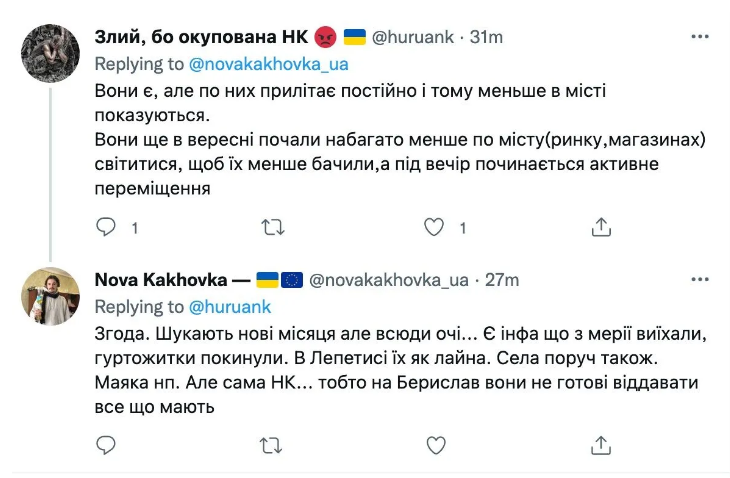Open more options for Nova Kakhovka's tweet
Screen dimensions: 730x478
(x=701, y=279)
